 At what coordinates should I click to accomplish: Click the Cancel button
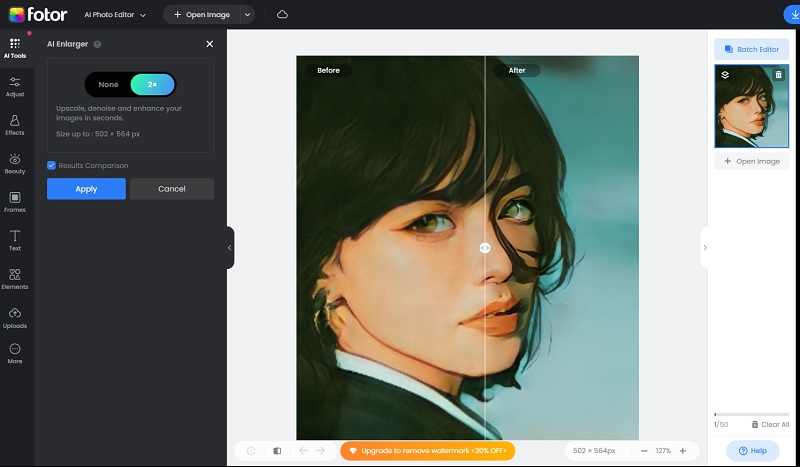[172, 189]
